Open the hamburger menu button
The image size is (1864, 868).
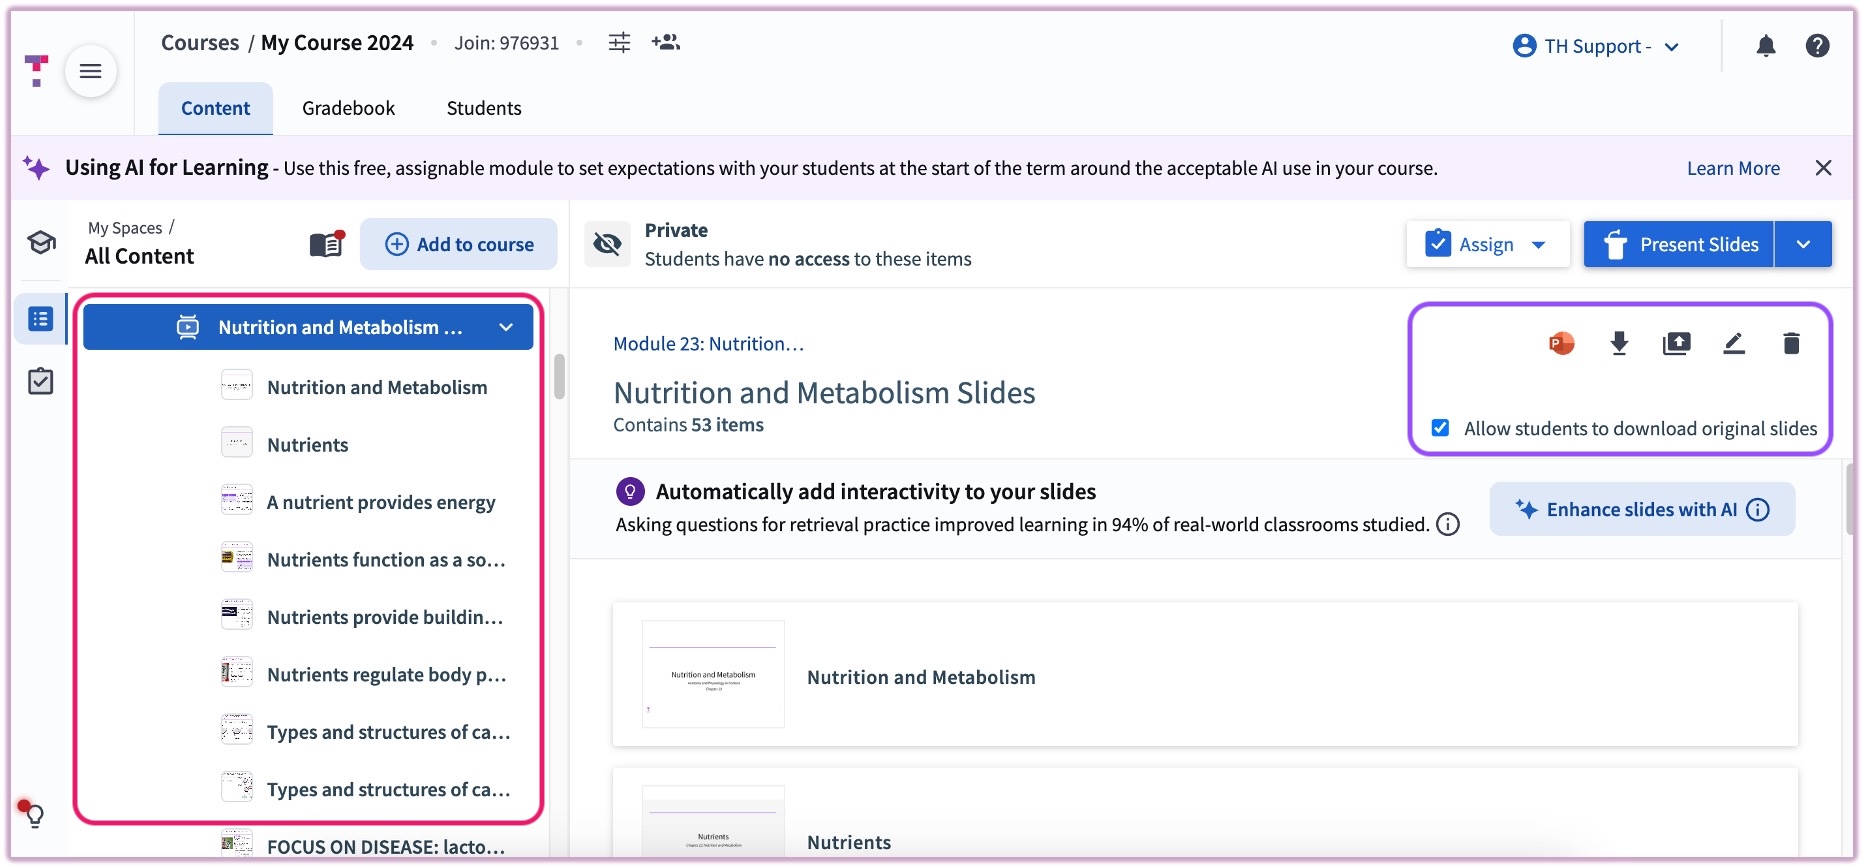(x=91, y=71)
